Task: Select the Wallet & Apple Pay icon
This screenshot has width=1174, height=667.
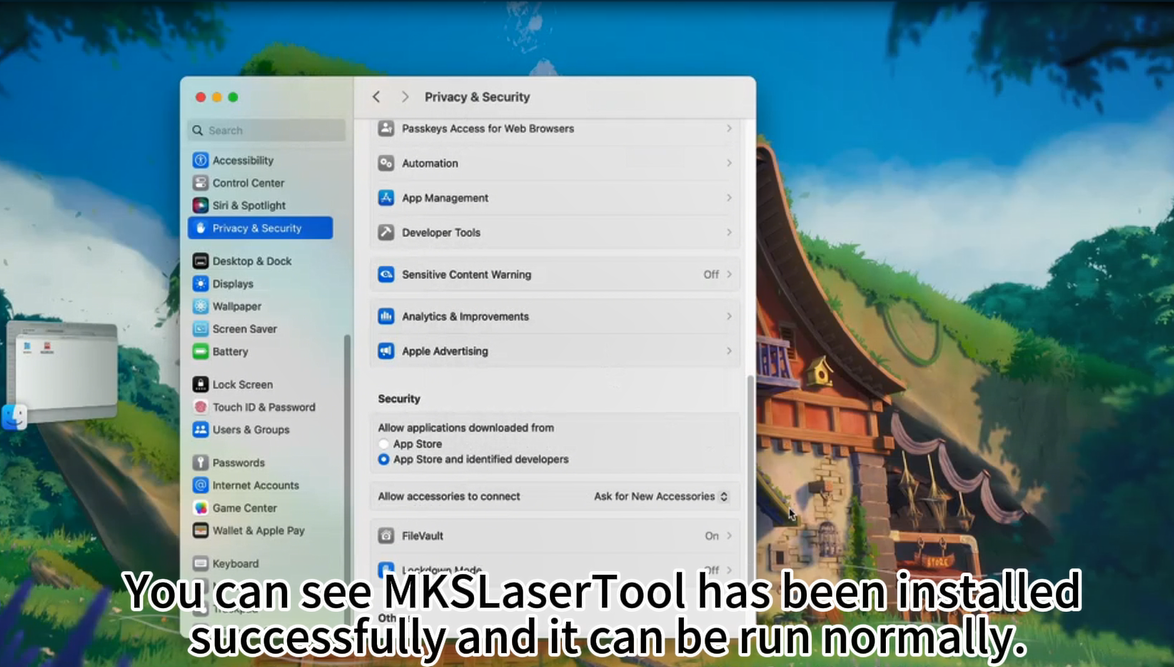Action: click(200, 531)
